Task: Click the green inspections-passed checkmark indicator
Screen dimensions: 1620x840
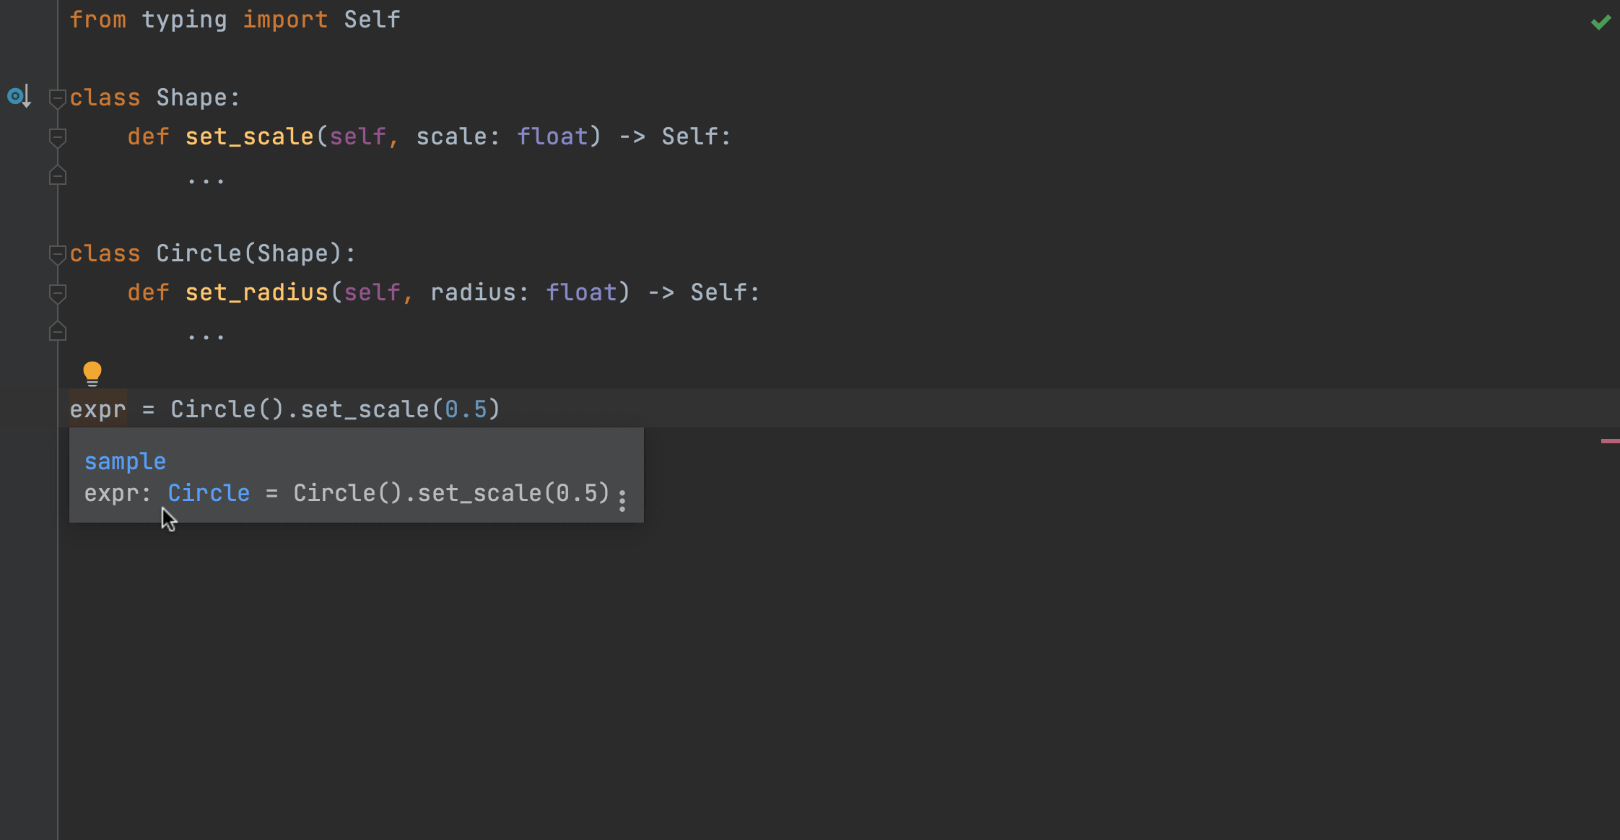Action: click(1600, 20)
